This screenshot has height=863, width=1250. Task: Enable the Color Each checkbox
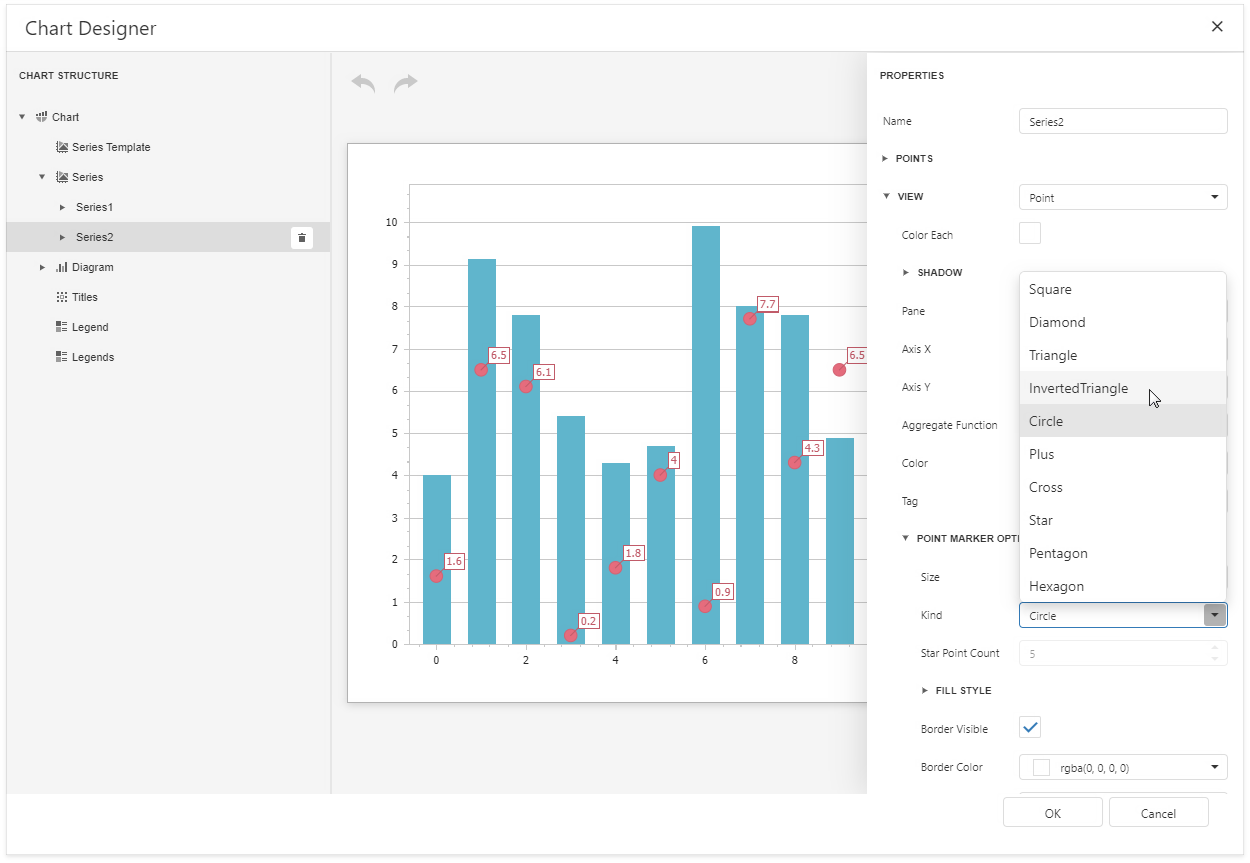click(1029, 233)
